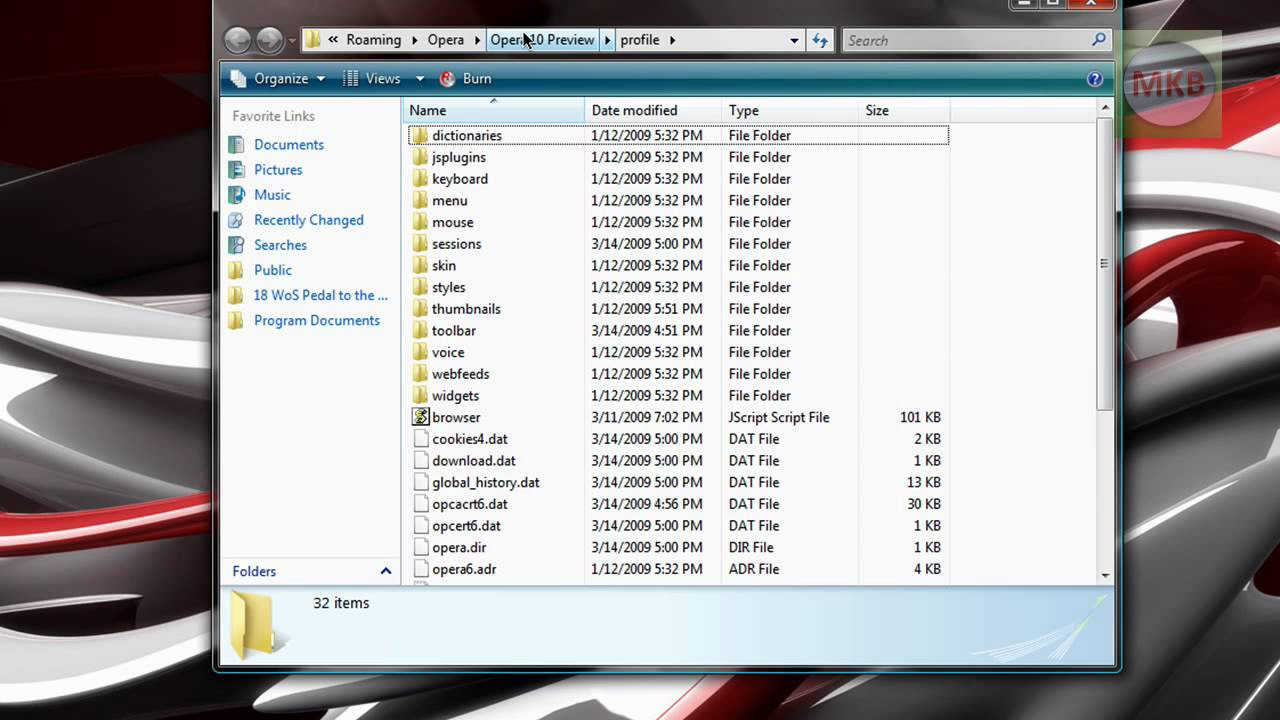Click the keyboard folder icon

click(x=420, y=179)
